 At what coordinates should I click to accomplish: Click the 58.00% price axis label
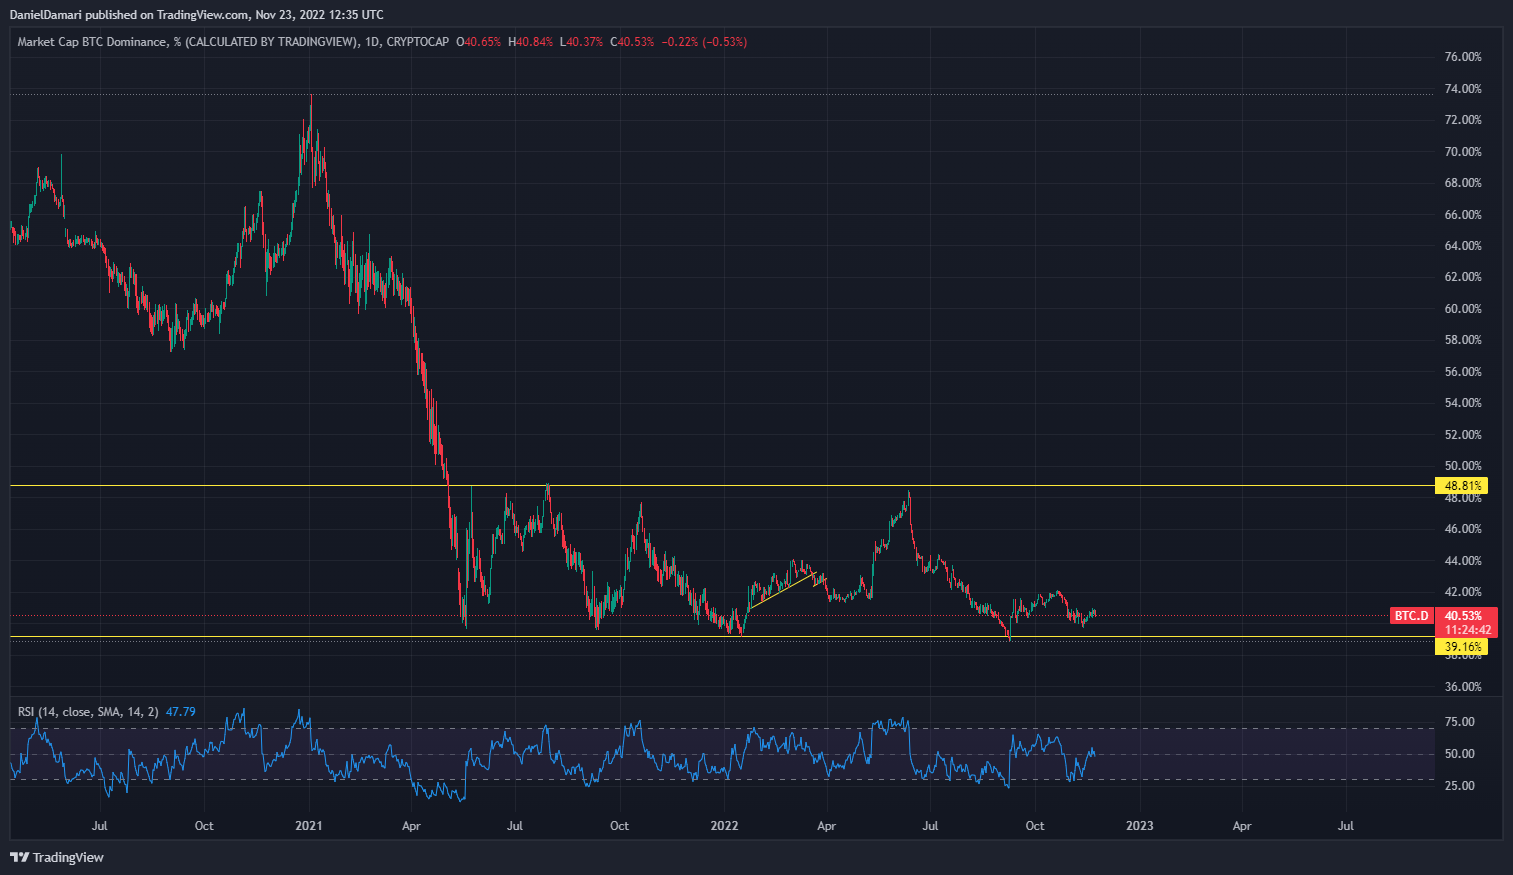pos(1463,340)
